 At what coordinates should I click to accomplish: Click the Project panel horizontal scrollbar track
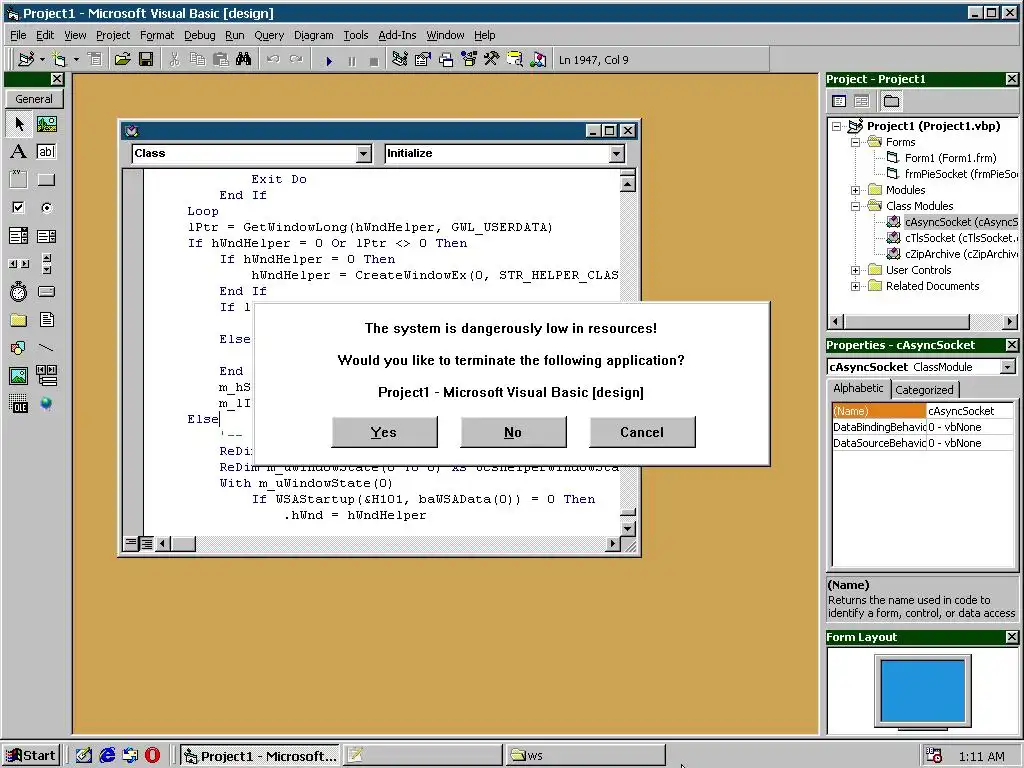coord(987,322)
